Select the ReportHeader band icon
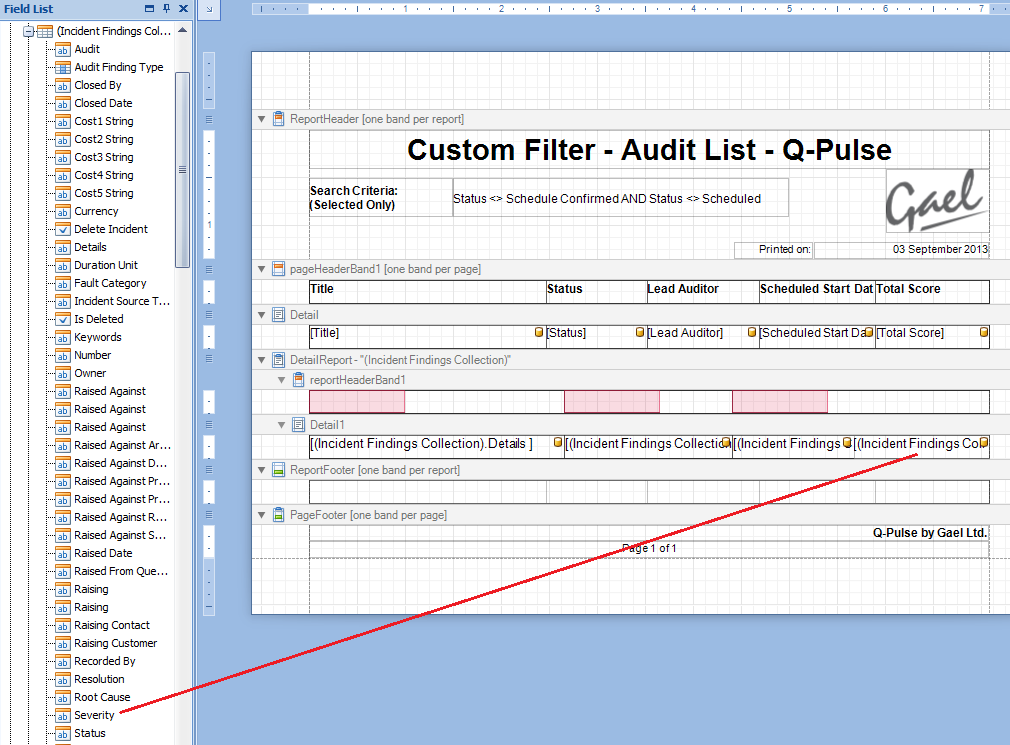 click(278, 119)
